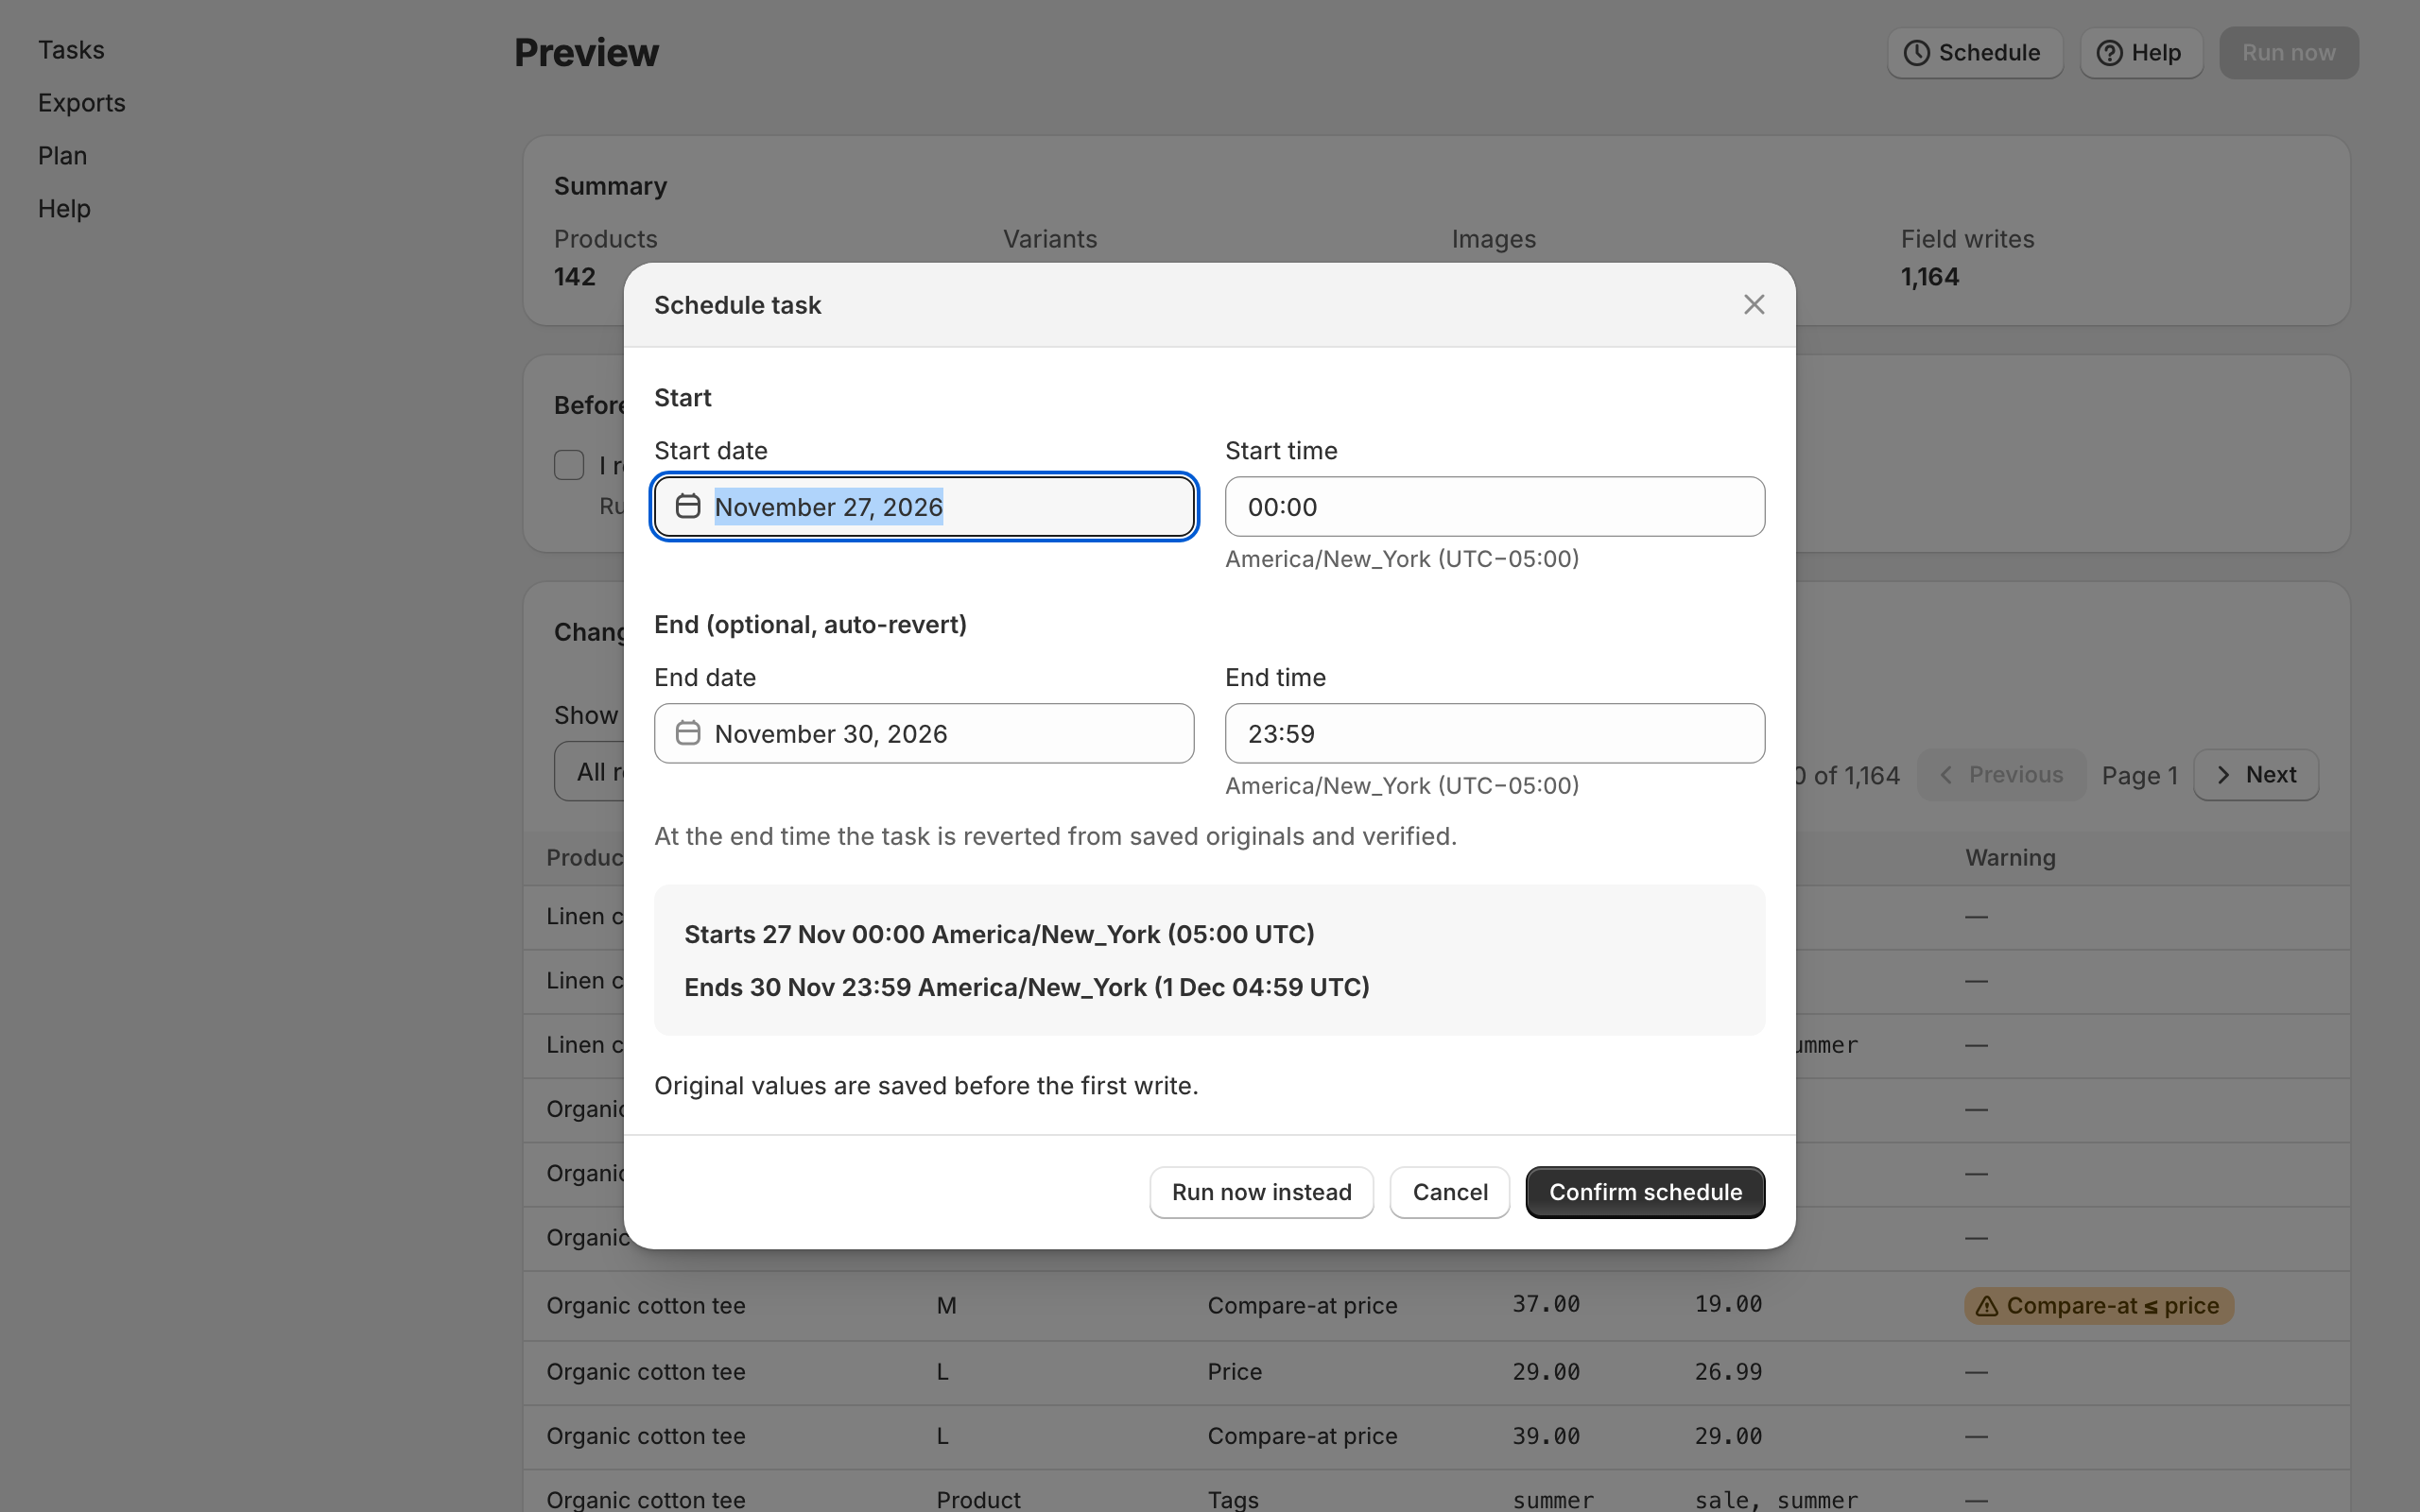Select the Ends 30 Nov summary line
Viewport: 2420px width, 1512px height.
tap(1027, 987)
